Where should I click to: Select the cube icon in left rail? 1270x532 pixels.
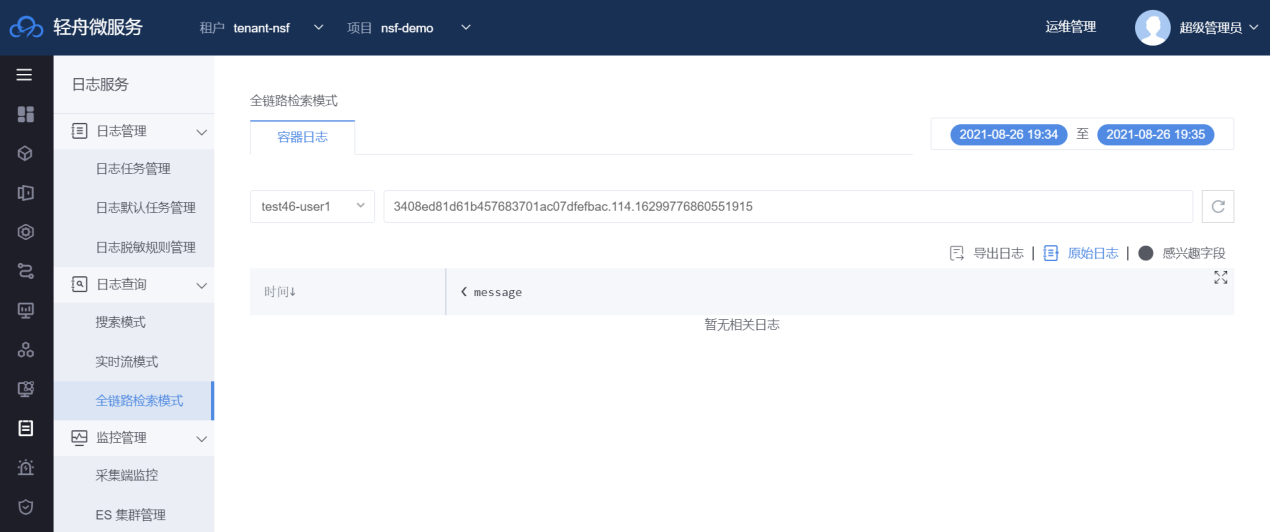[26, 153]
